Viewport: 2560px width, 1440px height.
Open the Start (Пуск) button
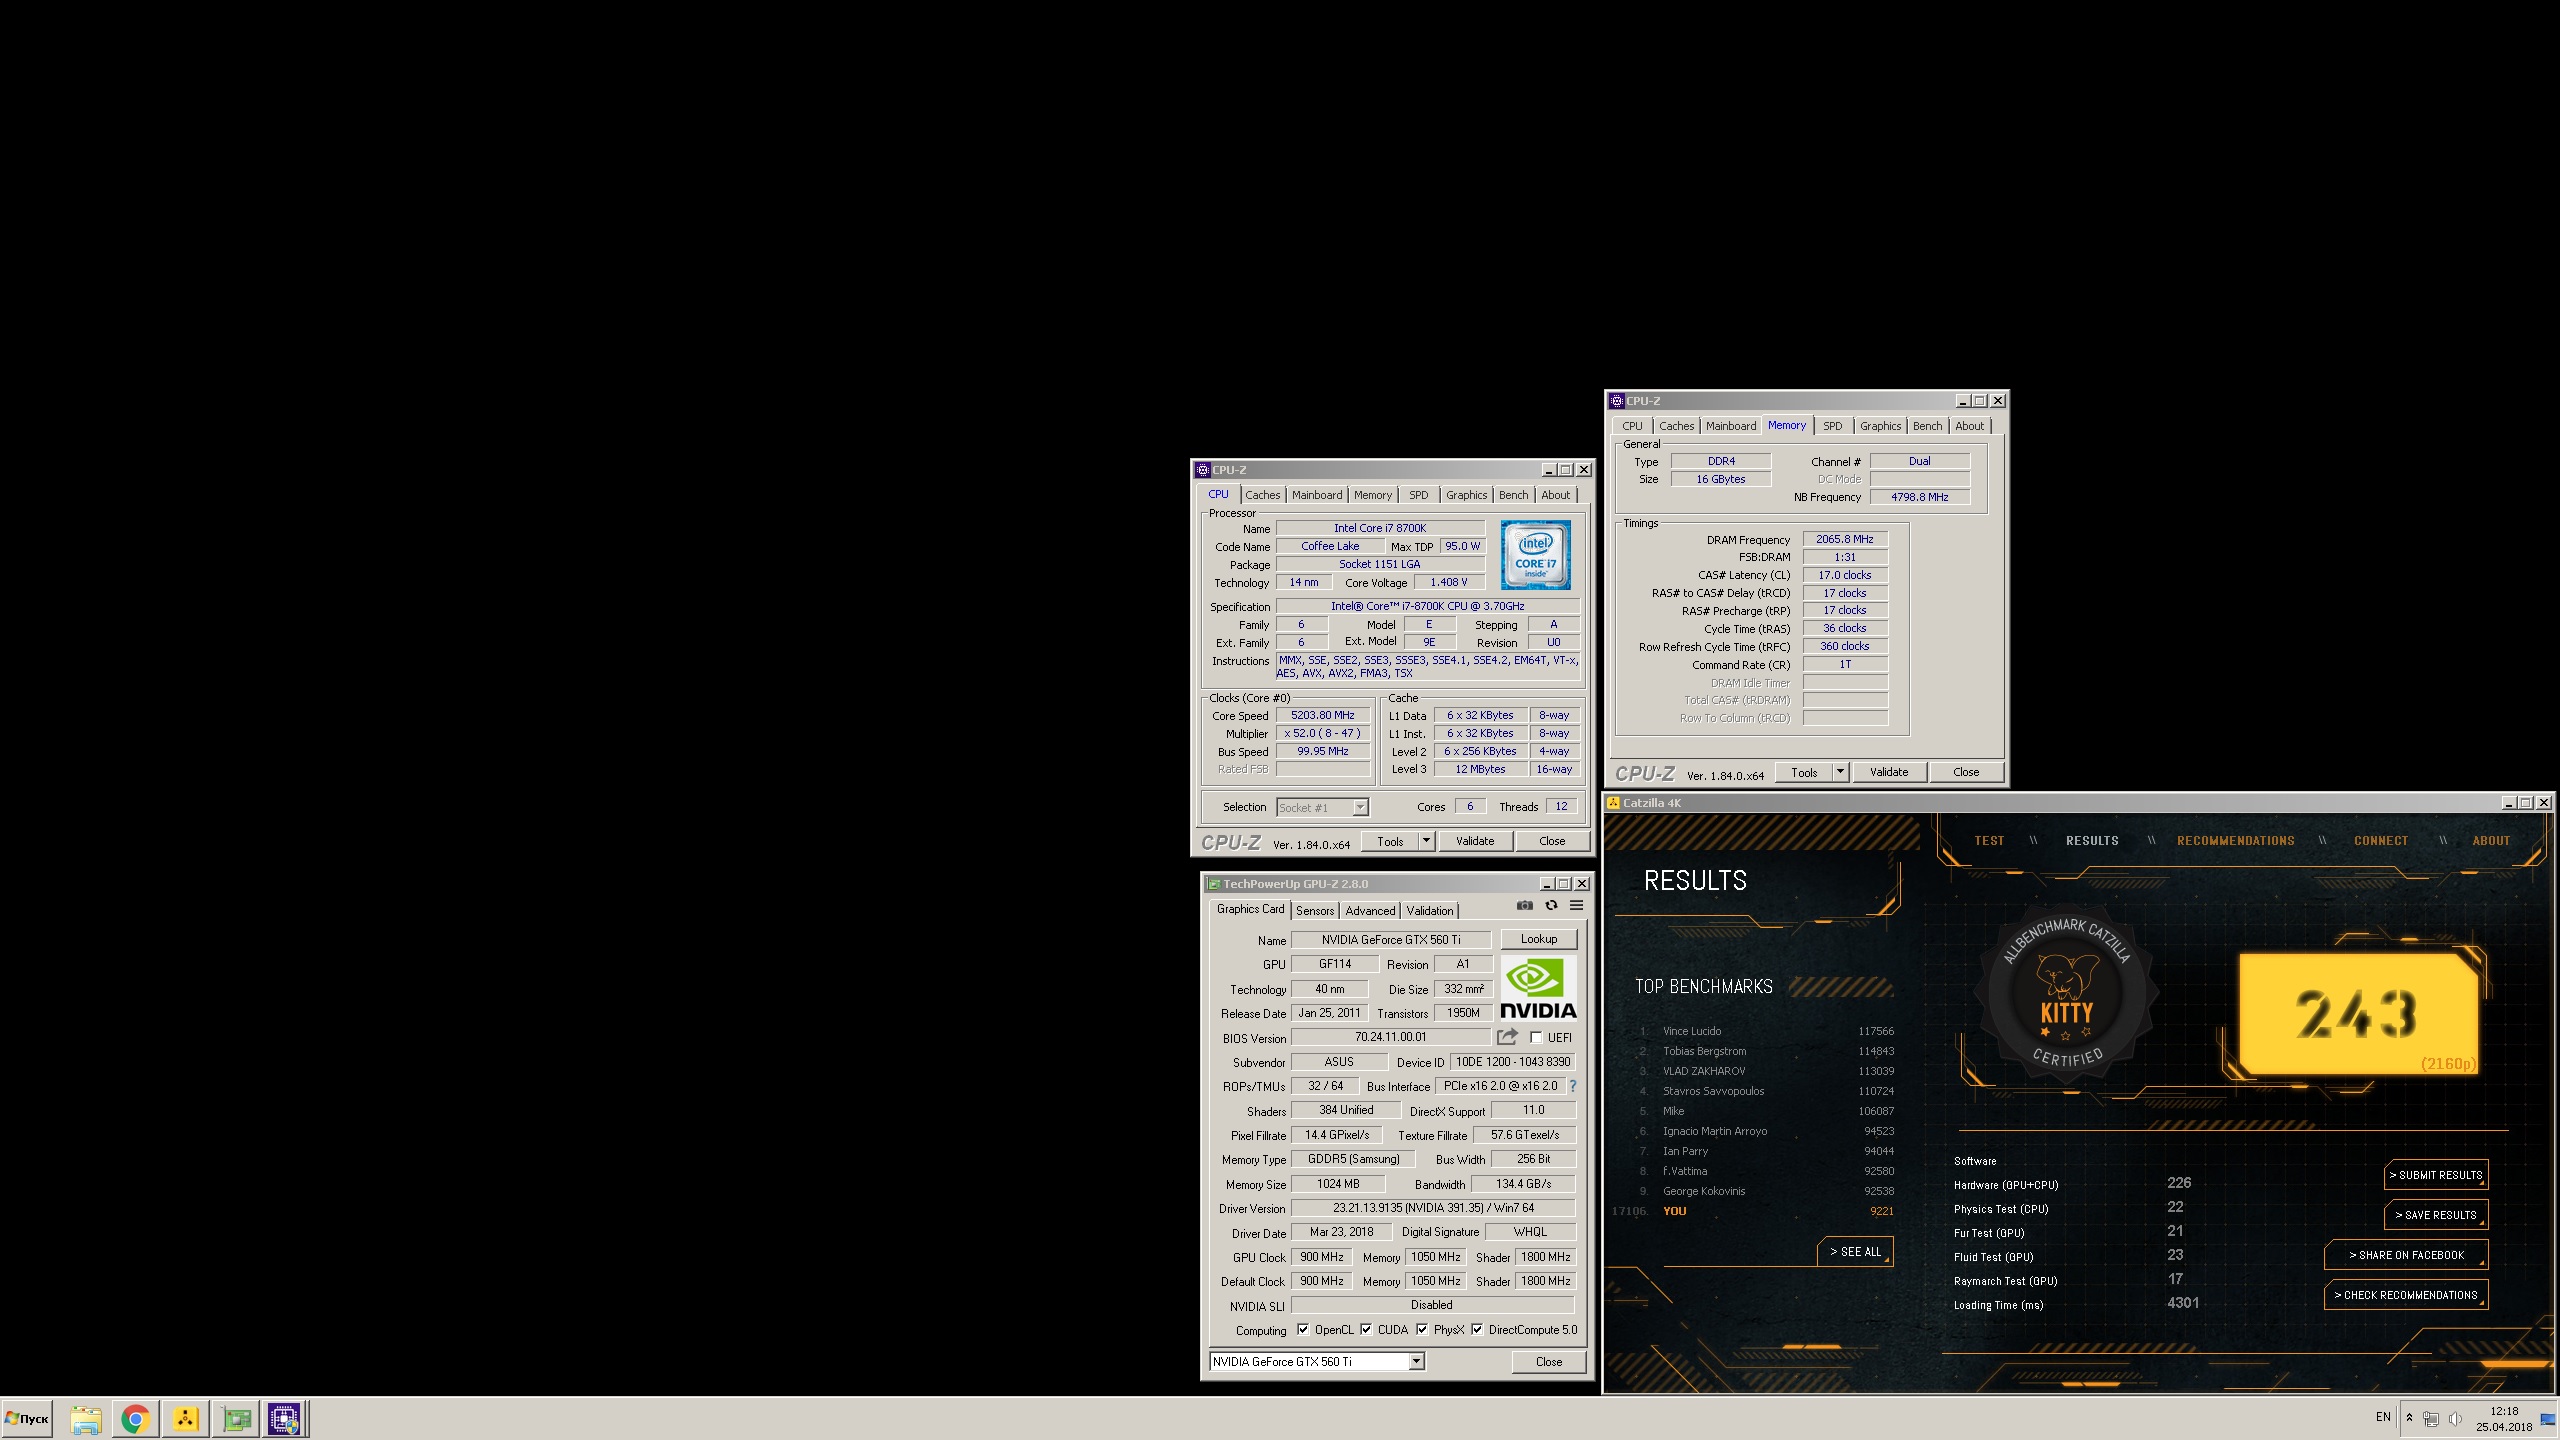coord(27,1419)
